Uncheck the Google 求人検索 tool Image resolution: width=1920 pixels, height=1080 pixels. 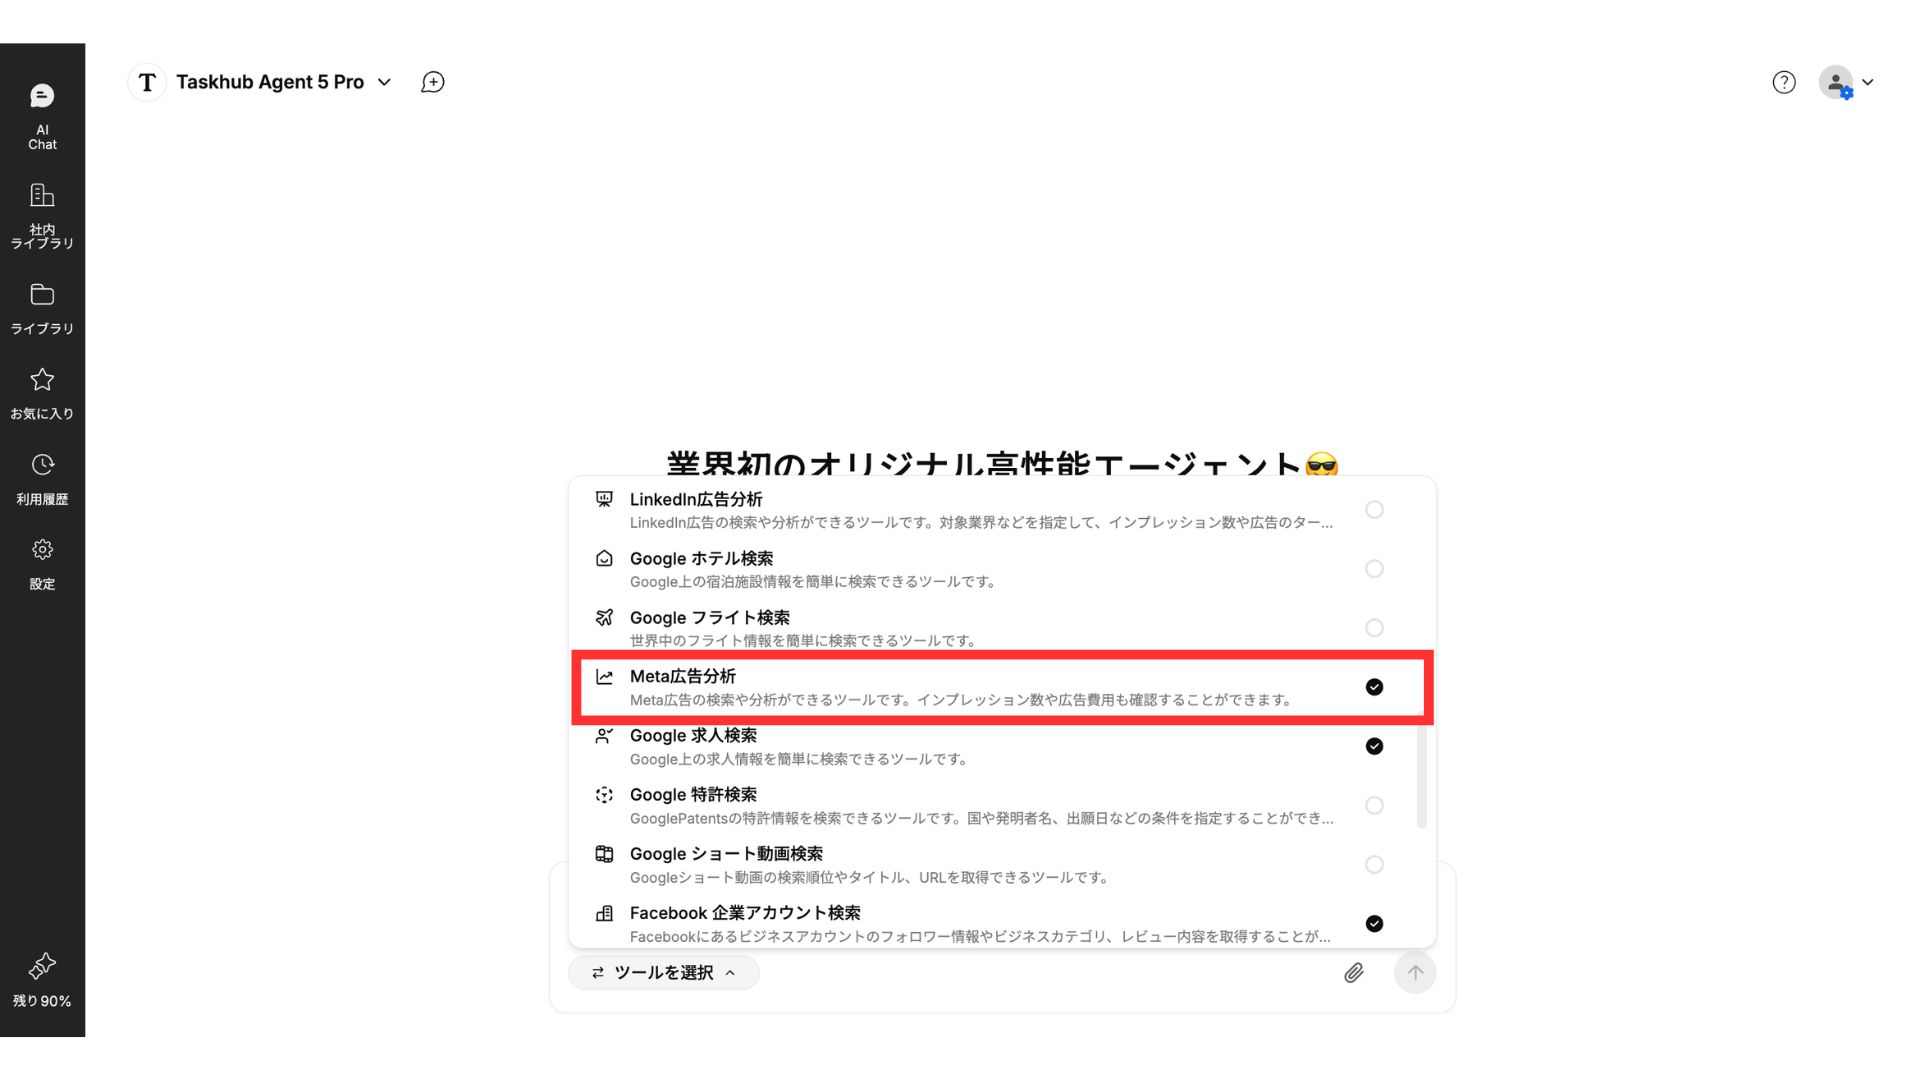[1374, 747]
